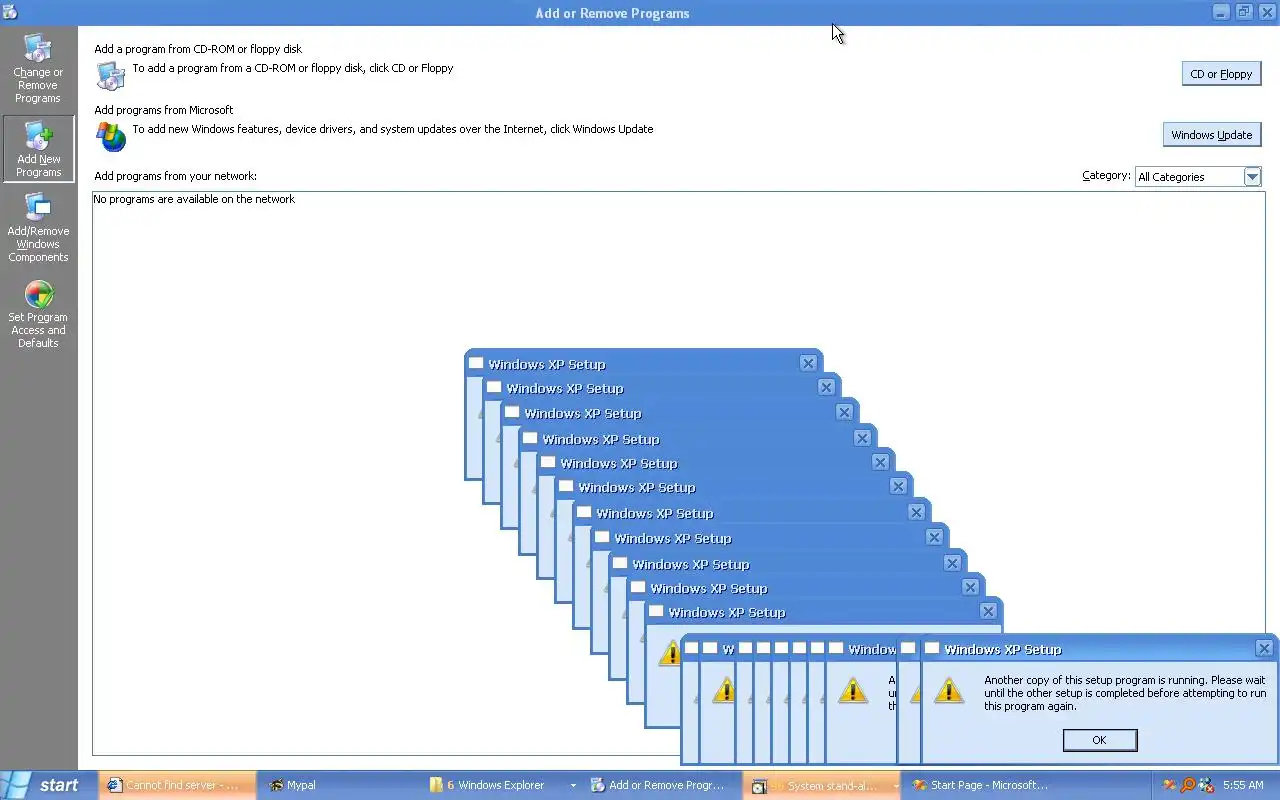The width and height of the screenshot is (1280, 800).
Task: Click the 5:55 AM taskbar clock
Action: [1243, 785]
